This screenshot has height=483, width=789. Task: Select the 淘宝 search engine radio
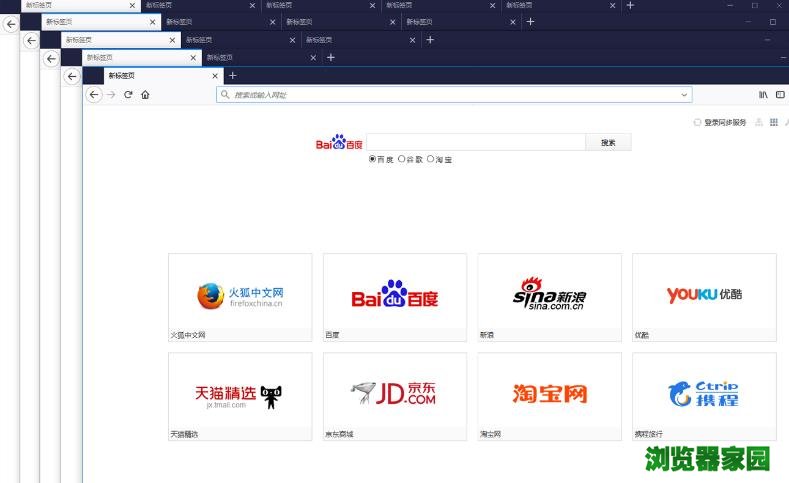pos(431,159)
